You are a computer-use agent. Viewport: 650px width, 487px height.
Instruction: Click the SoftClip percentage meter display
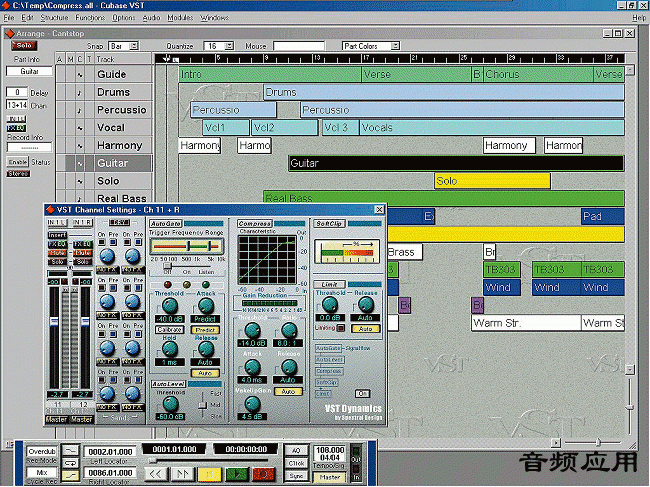[347, 252]
